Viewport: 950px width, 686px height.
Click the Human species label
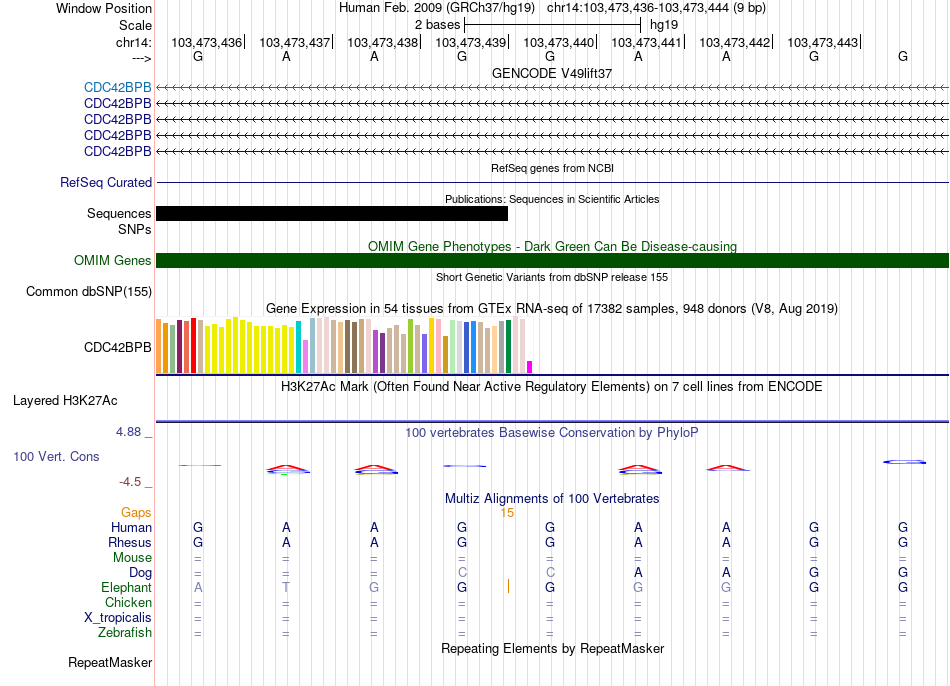point(131,528)
